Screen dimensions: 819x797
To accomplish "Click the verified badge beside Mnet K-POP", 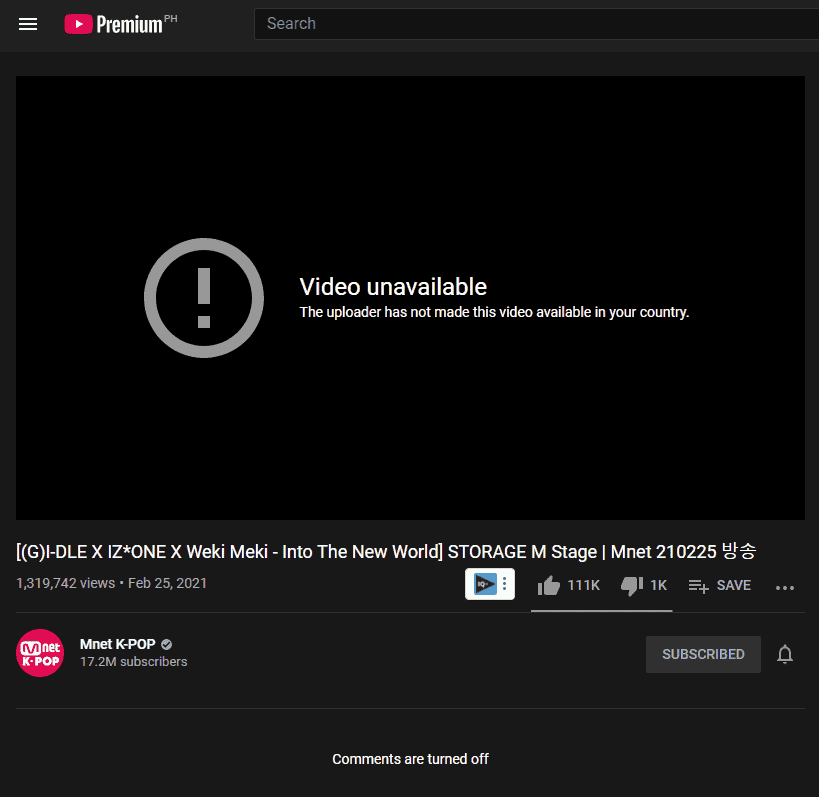I will pos(167,644).
